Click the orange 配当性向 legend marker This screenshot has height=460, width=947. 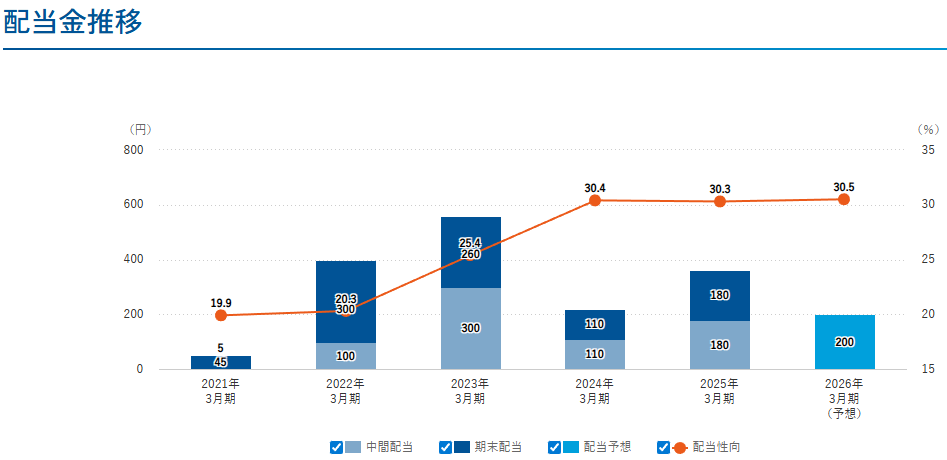(x=680, y=447)
